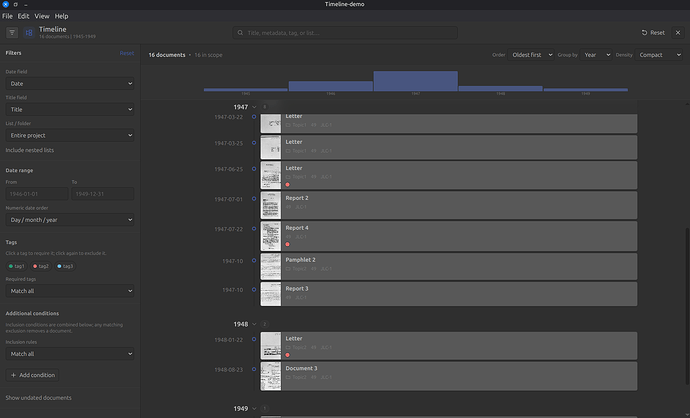This screenshot has height=418, width=690.
Task: Collapse the 1949 year group
Action: [x=254, y=409]
